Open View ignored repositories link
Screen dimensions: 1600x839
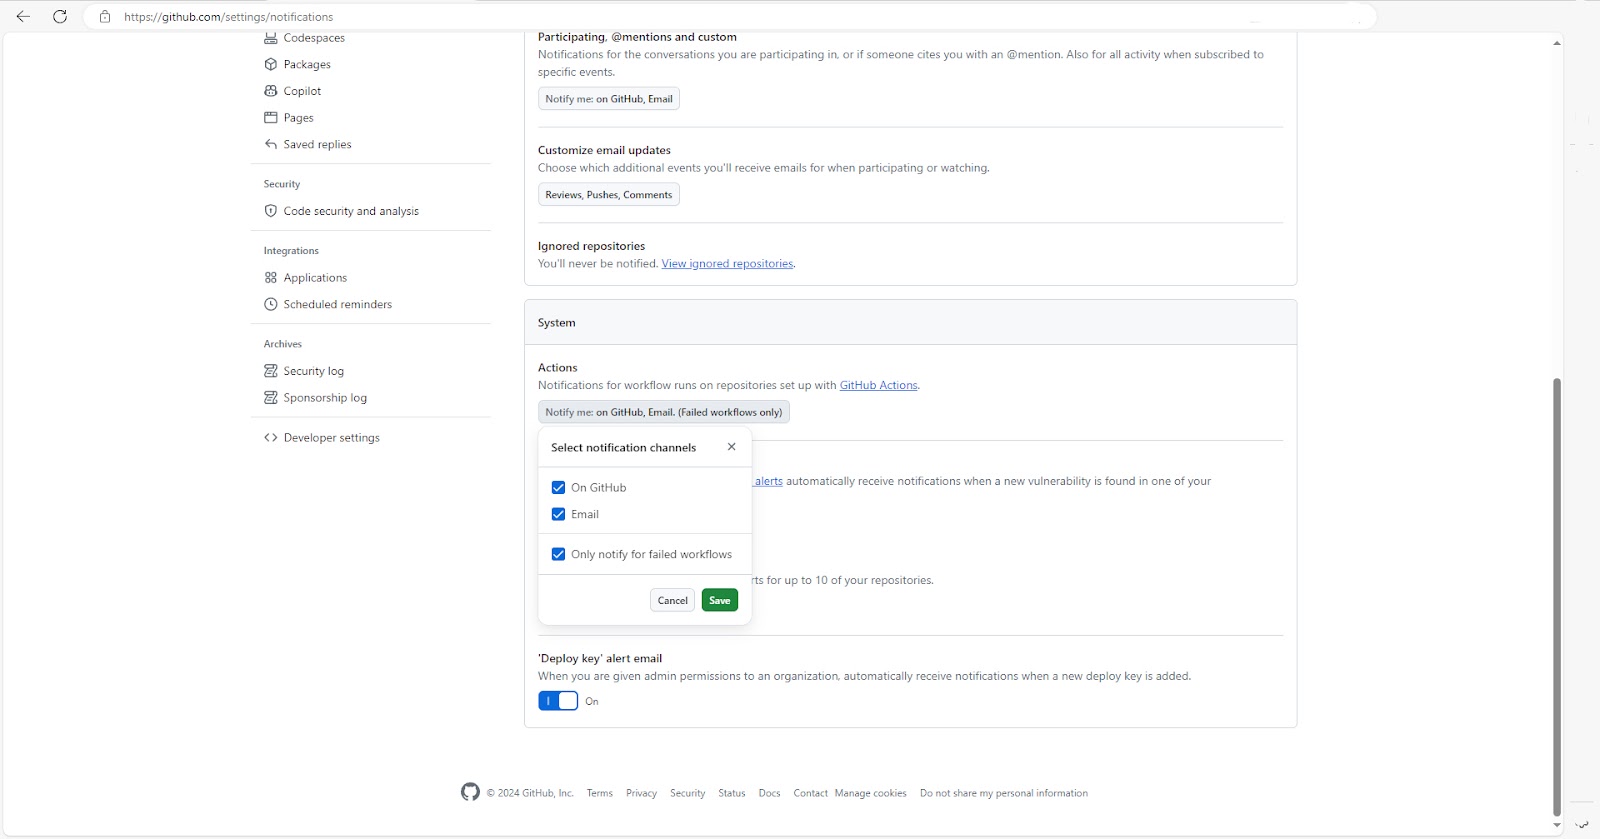point(727,264)
